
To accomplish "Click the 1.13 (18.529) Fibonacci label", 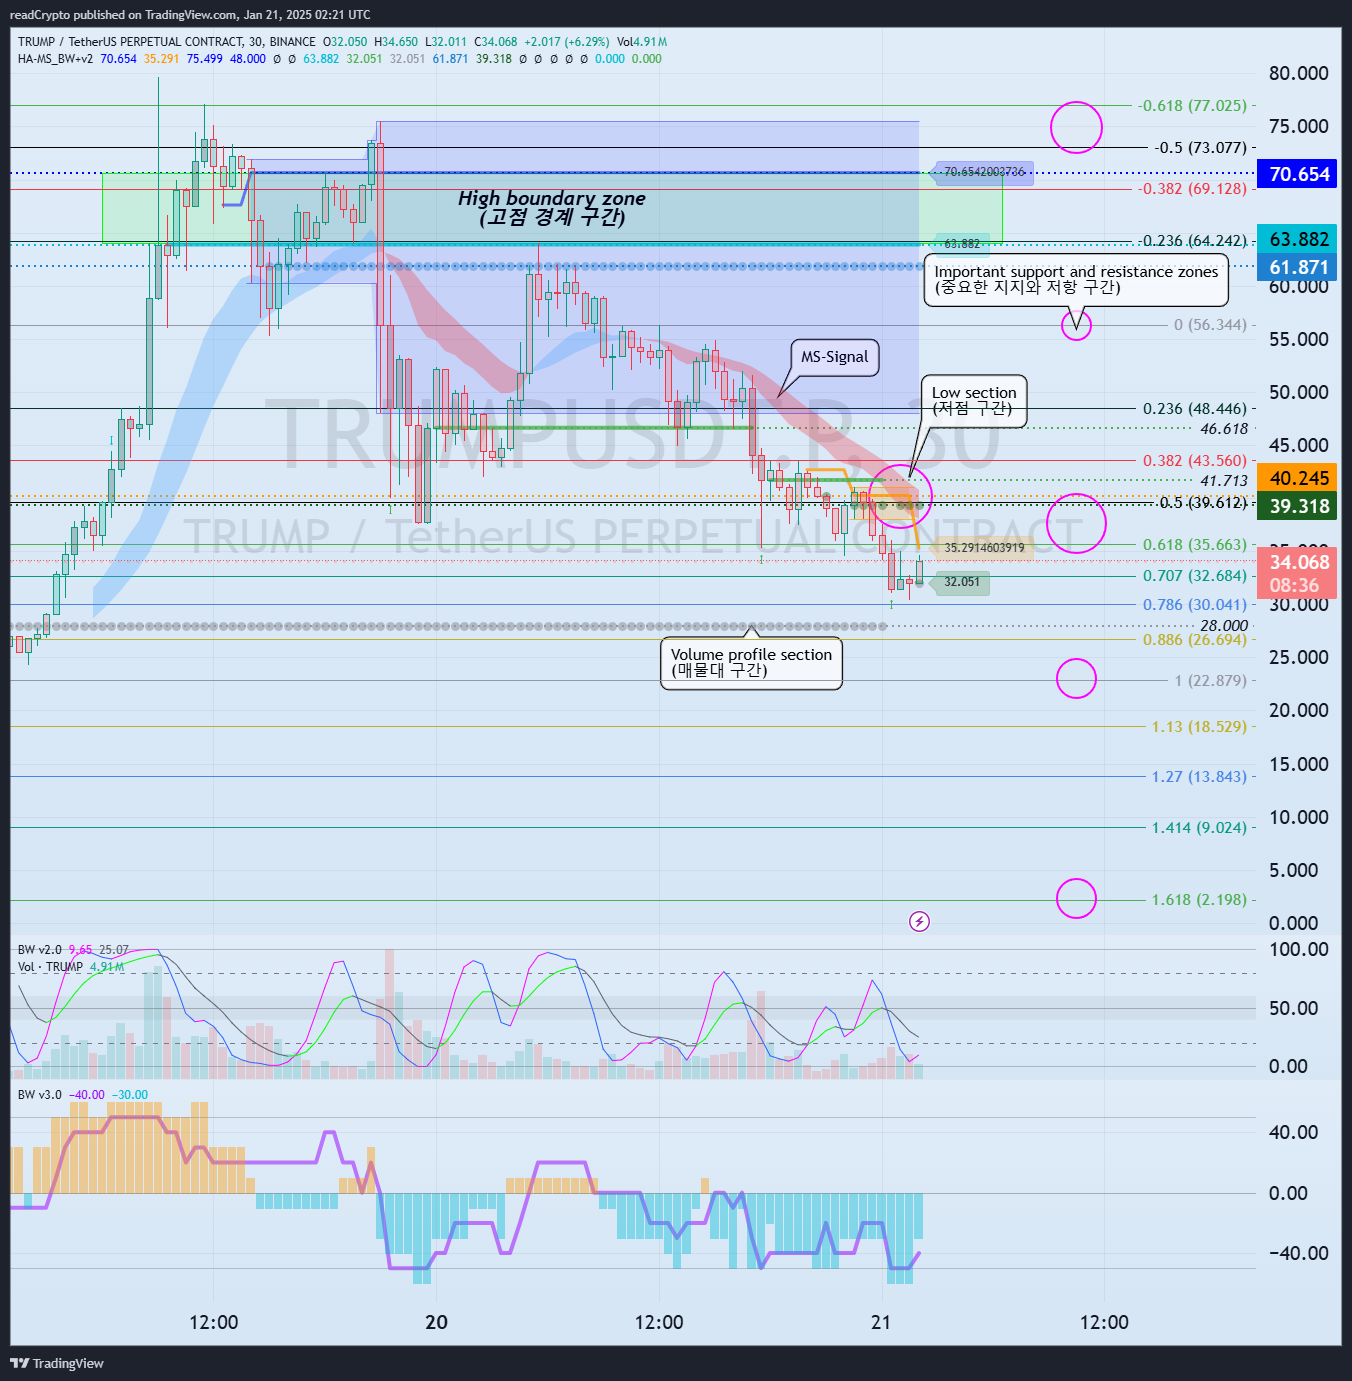I will pyautogui.click(x=1199, y=726).
